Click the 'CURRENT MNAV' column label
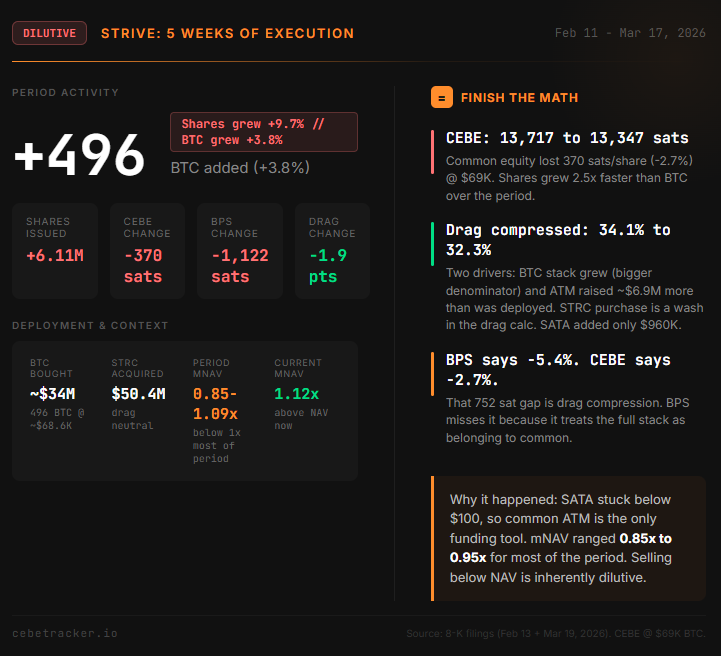Screen dimensions: 721x656 [298, 368]
